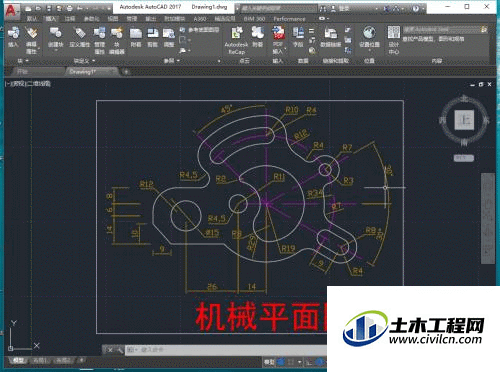Click the Undo arrow in quick access toolbar
Viewport: 500px width, 372px height.
pos(80,8)
